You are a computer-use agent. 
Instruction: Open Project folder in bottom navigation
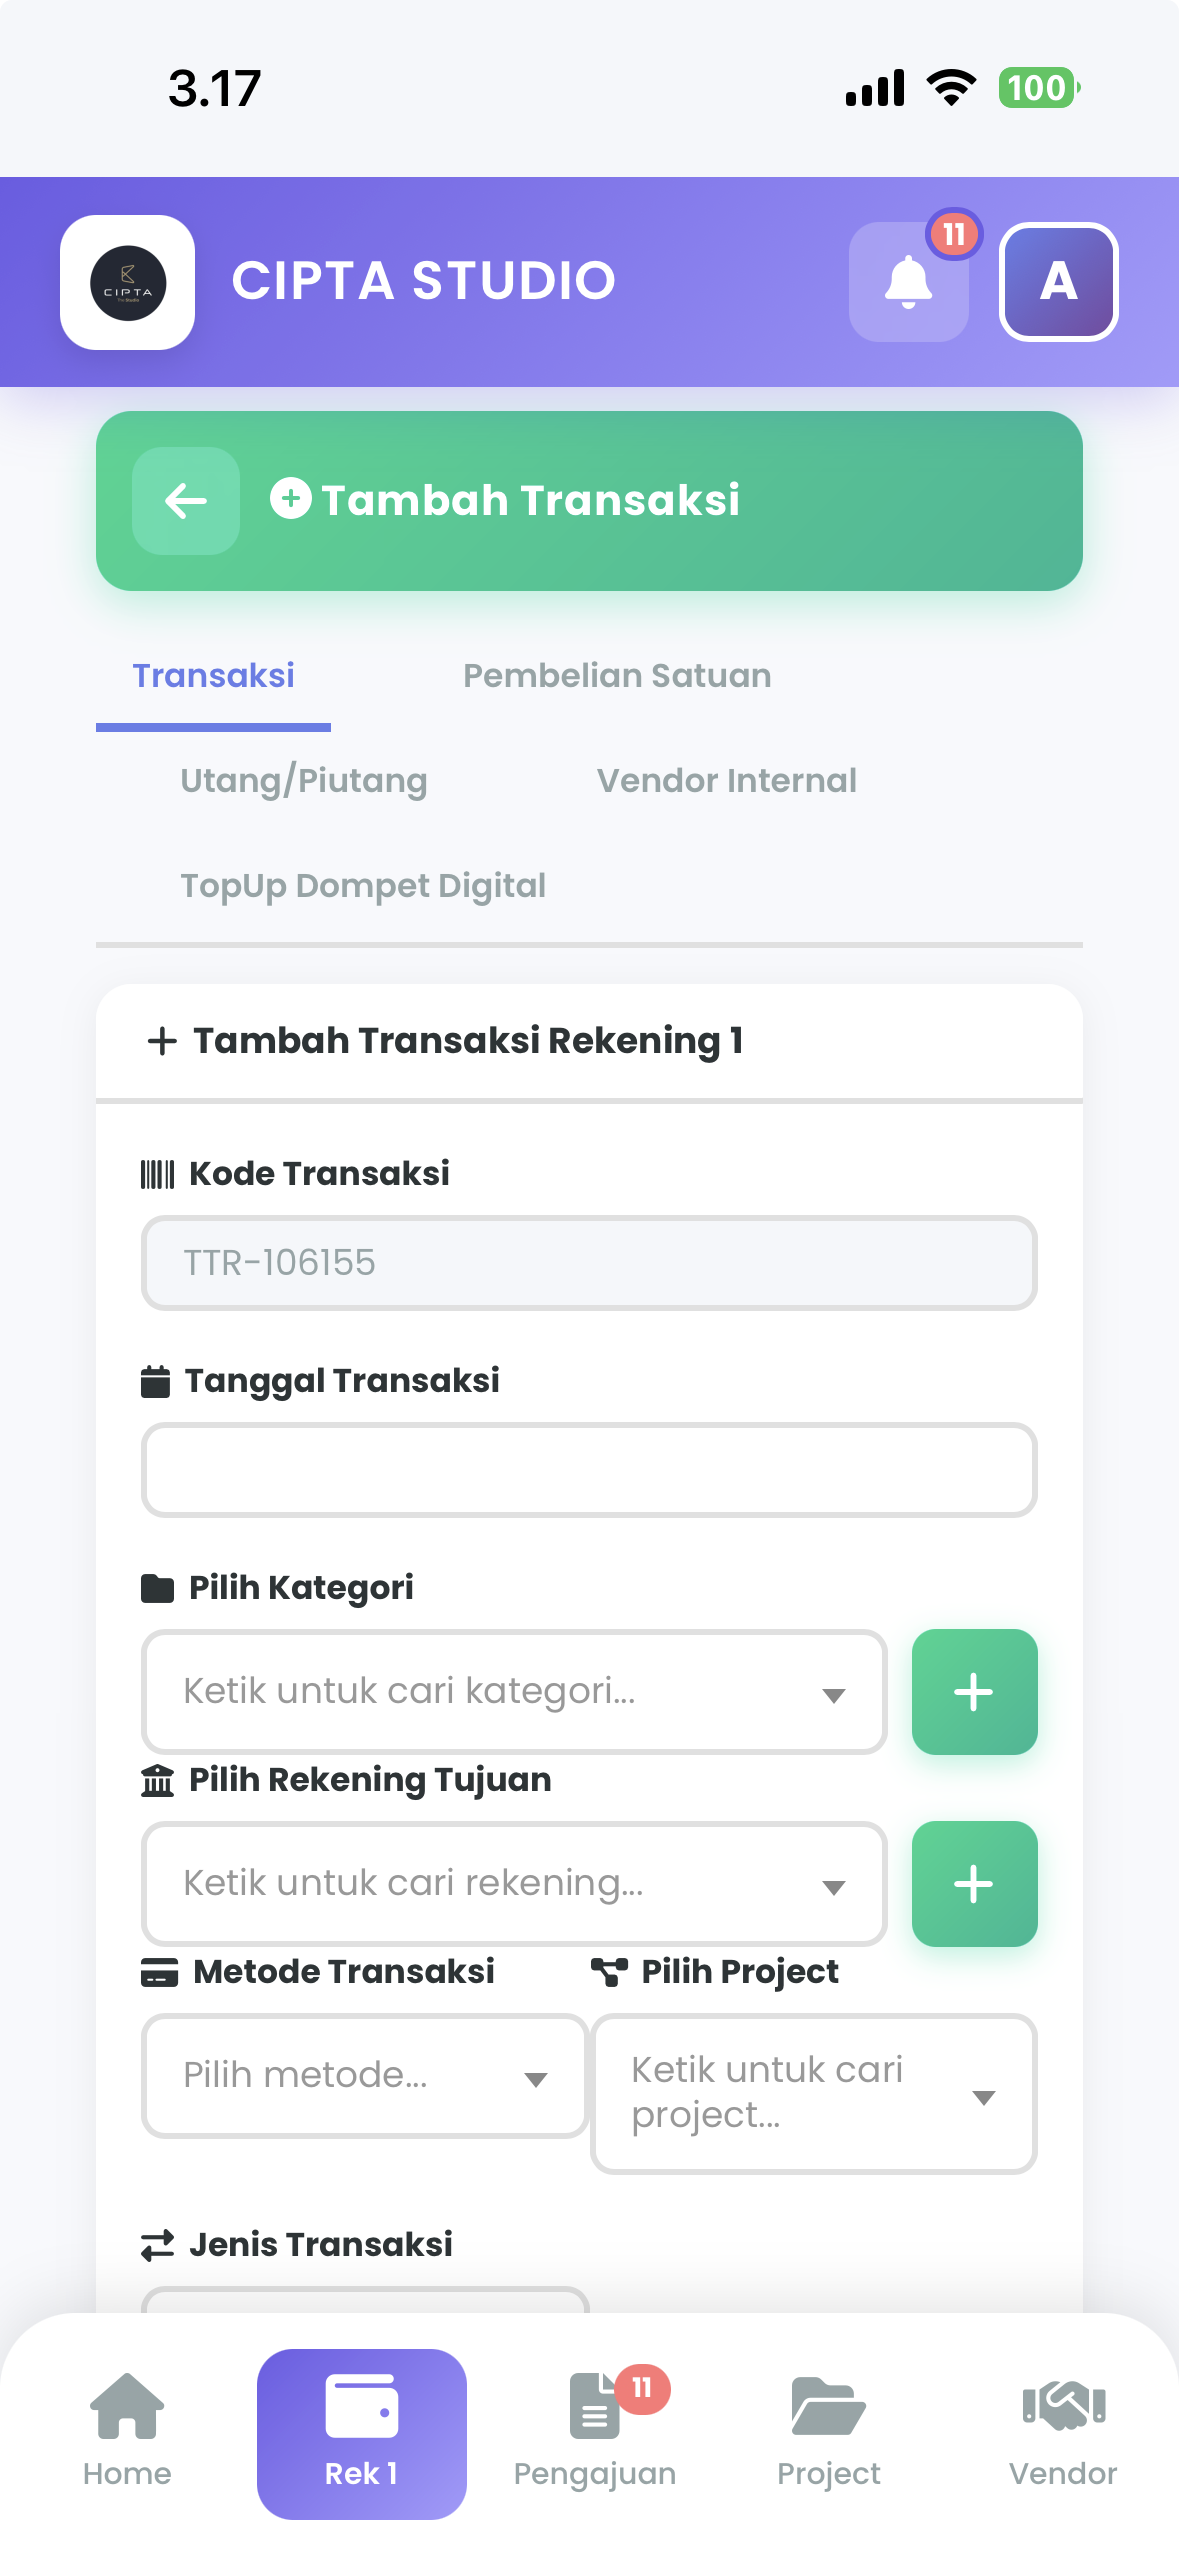(x=829, y=2432)
